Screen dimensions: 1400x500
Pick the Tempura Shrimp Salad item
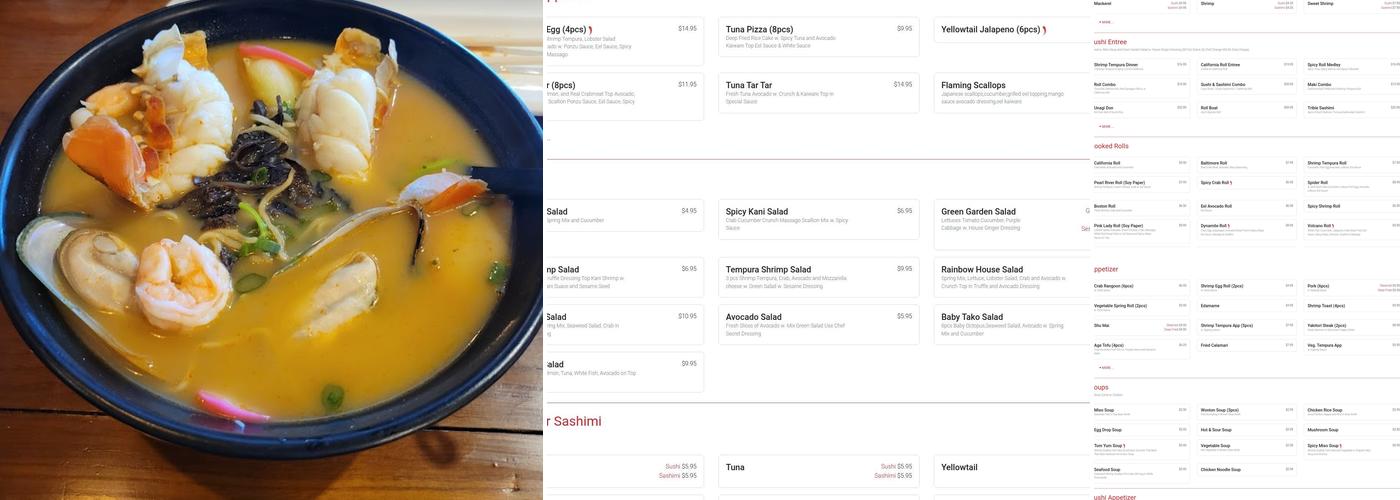click(818, 277)
